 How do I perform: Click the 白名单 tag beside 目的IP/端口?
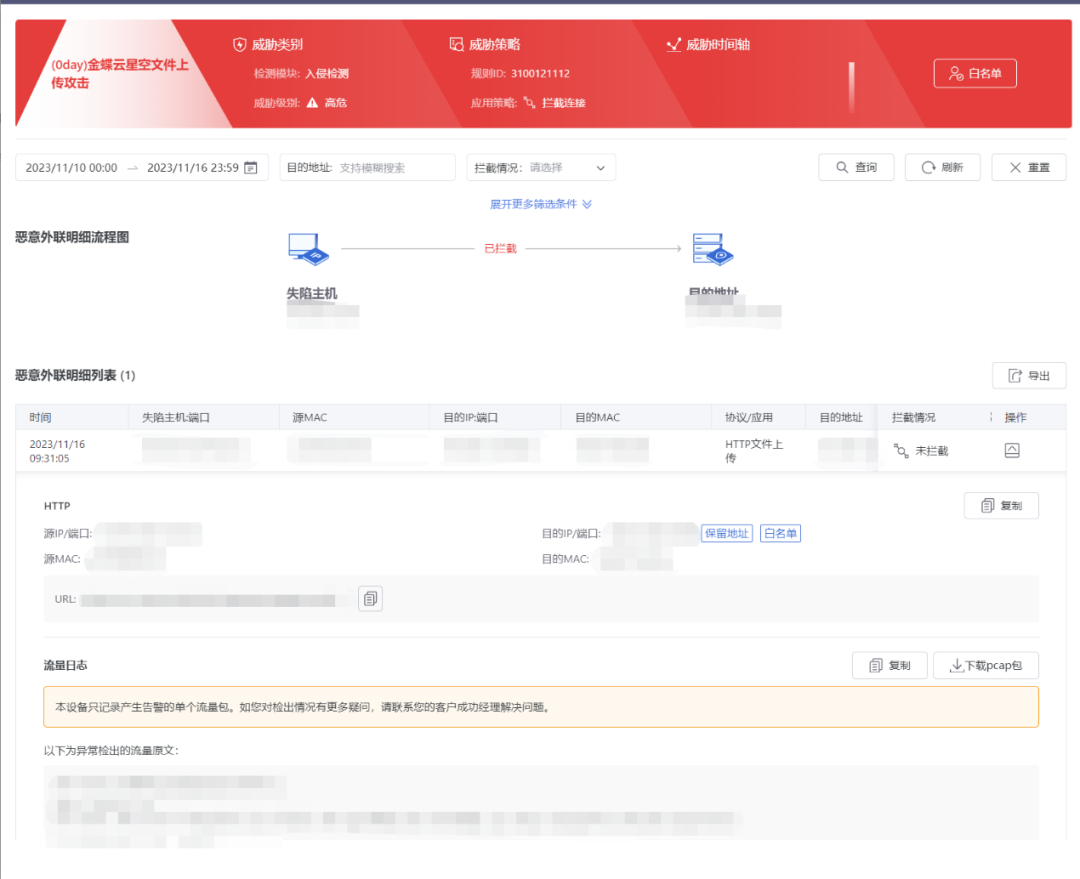click(780, 533)
